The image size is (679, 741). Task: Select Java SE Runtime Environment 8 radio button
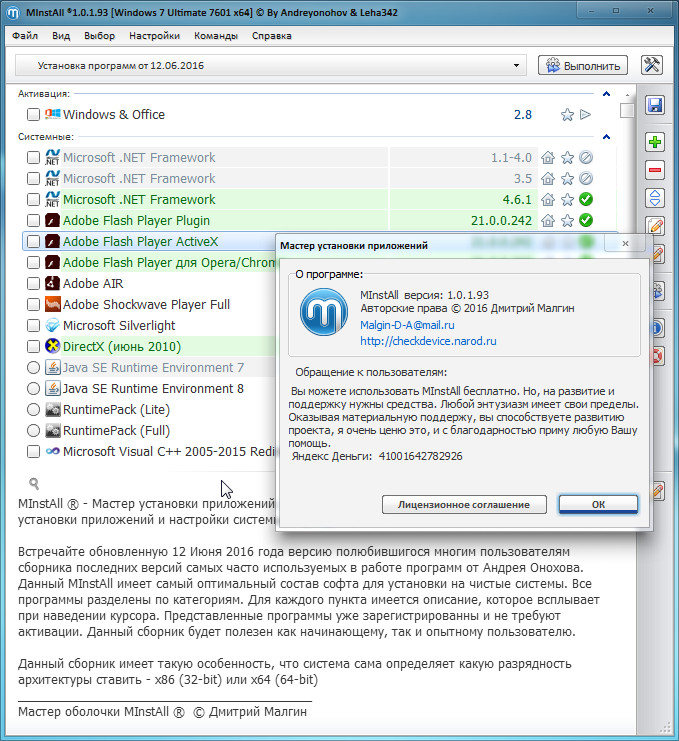[33, 388]
